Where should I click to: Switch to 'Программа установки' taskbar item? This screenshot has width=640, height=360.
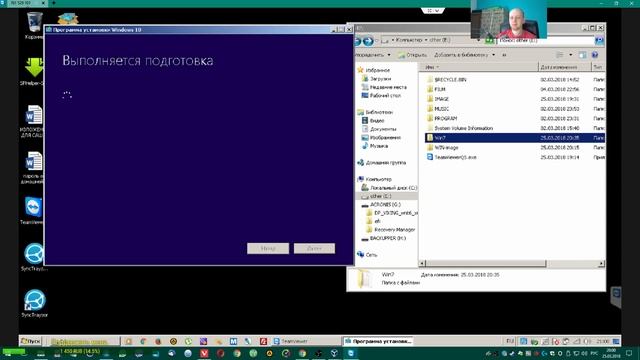(378, 341)
